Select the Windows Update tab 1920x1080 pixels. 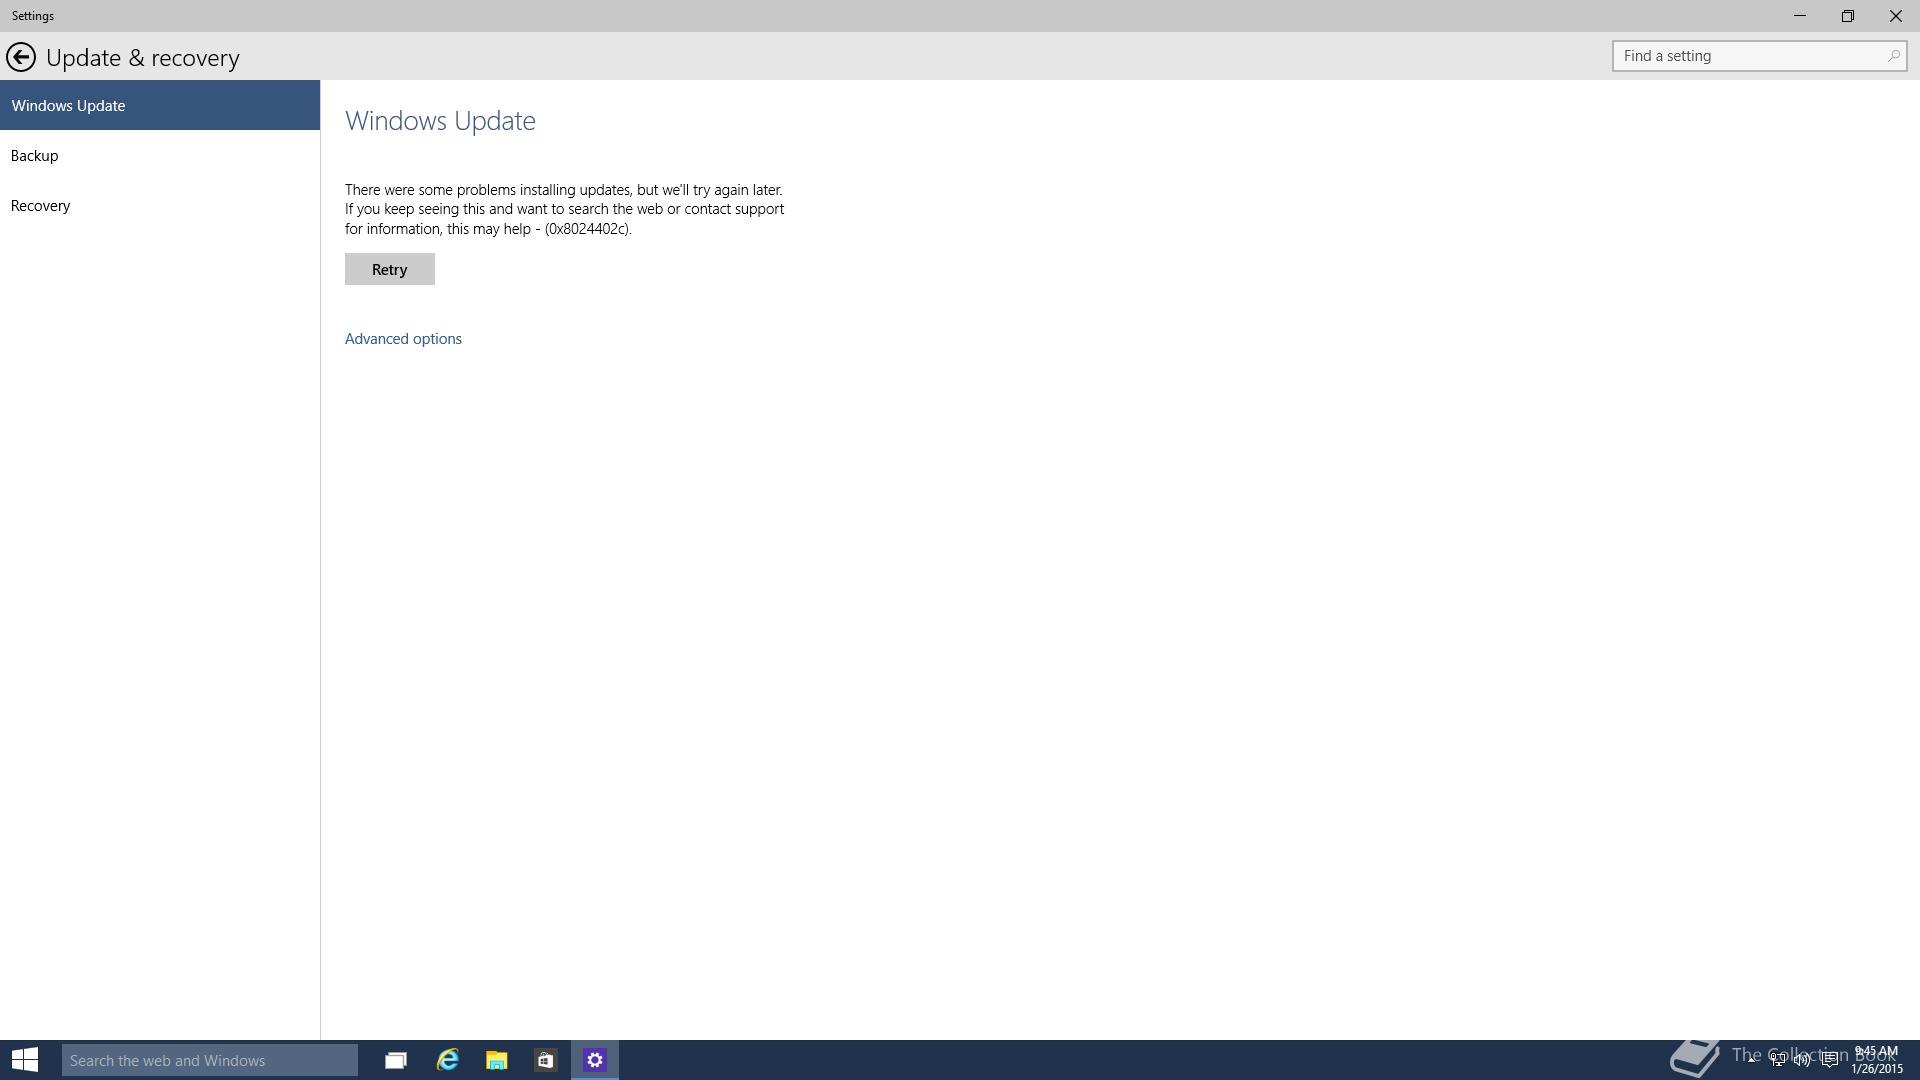(x=160, y=105)
